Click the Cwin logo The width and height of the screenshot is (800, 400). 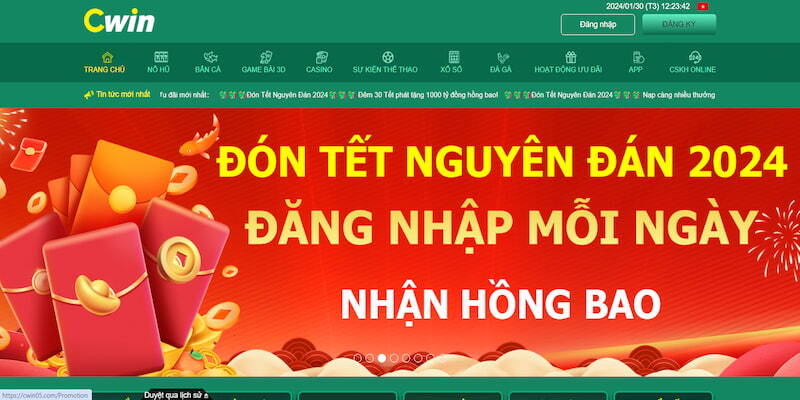point(119,20)
